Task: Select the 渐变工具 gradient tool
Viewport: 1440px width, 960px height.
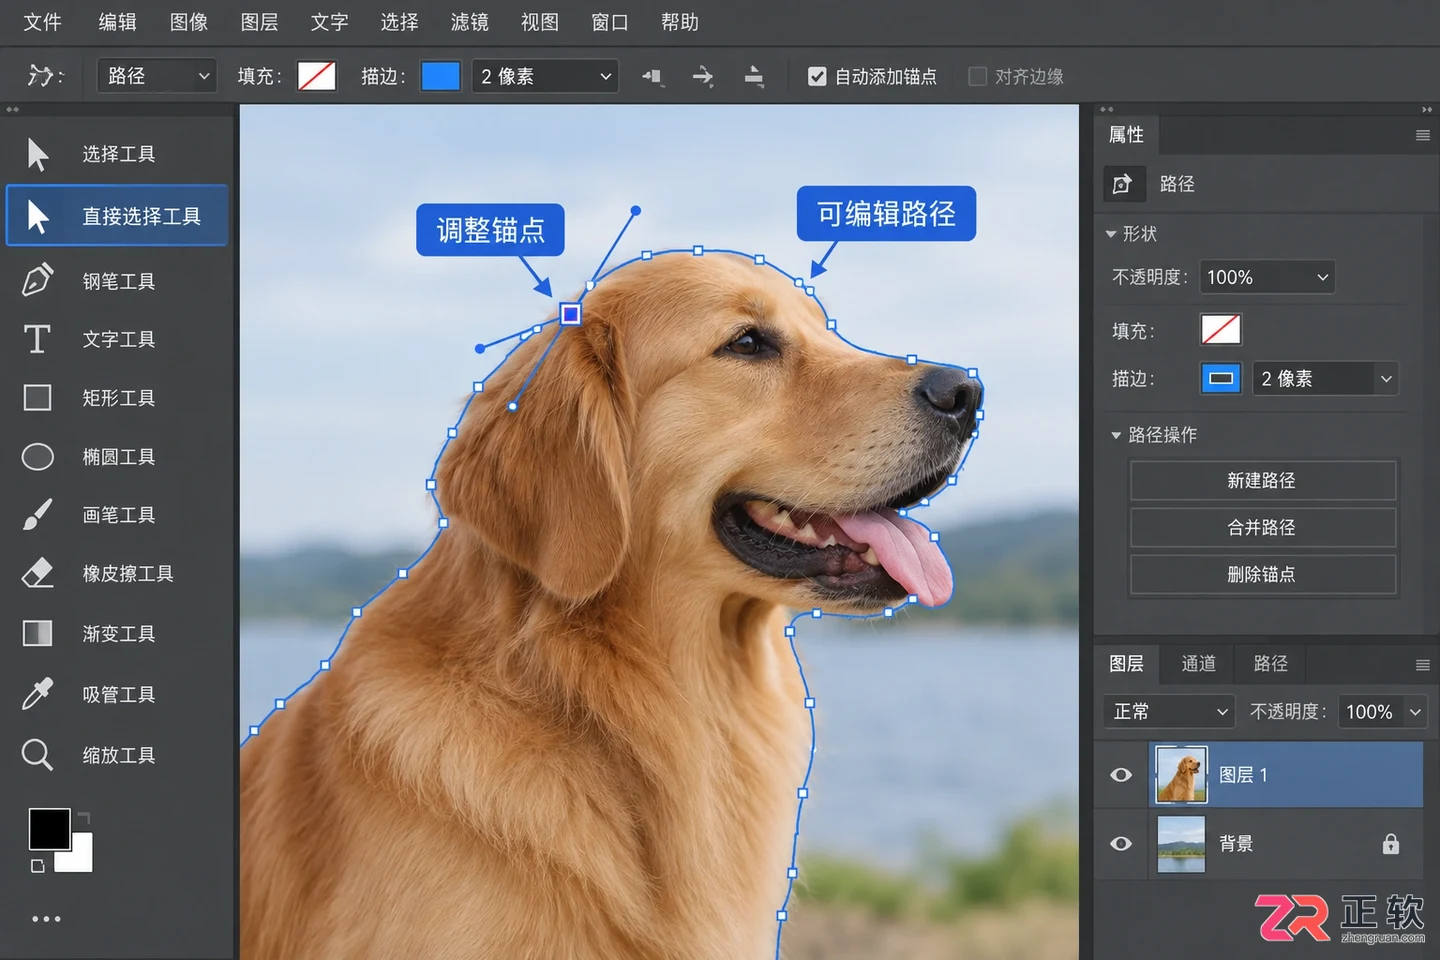Action: pos(118,634)
